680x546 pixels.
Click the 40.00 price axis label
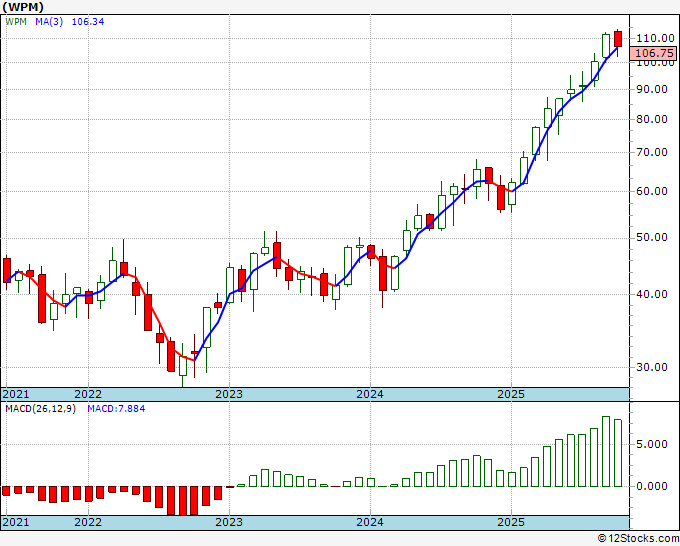(x=652, y=294)
